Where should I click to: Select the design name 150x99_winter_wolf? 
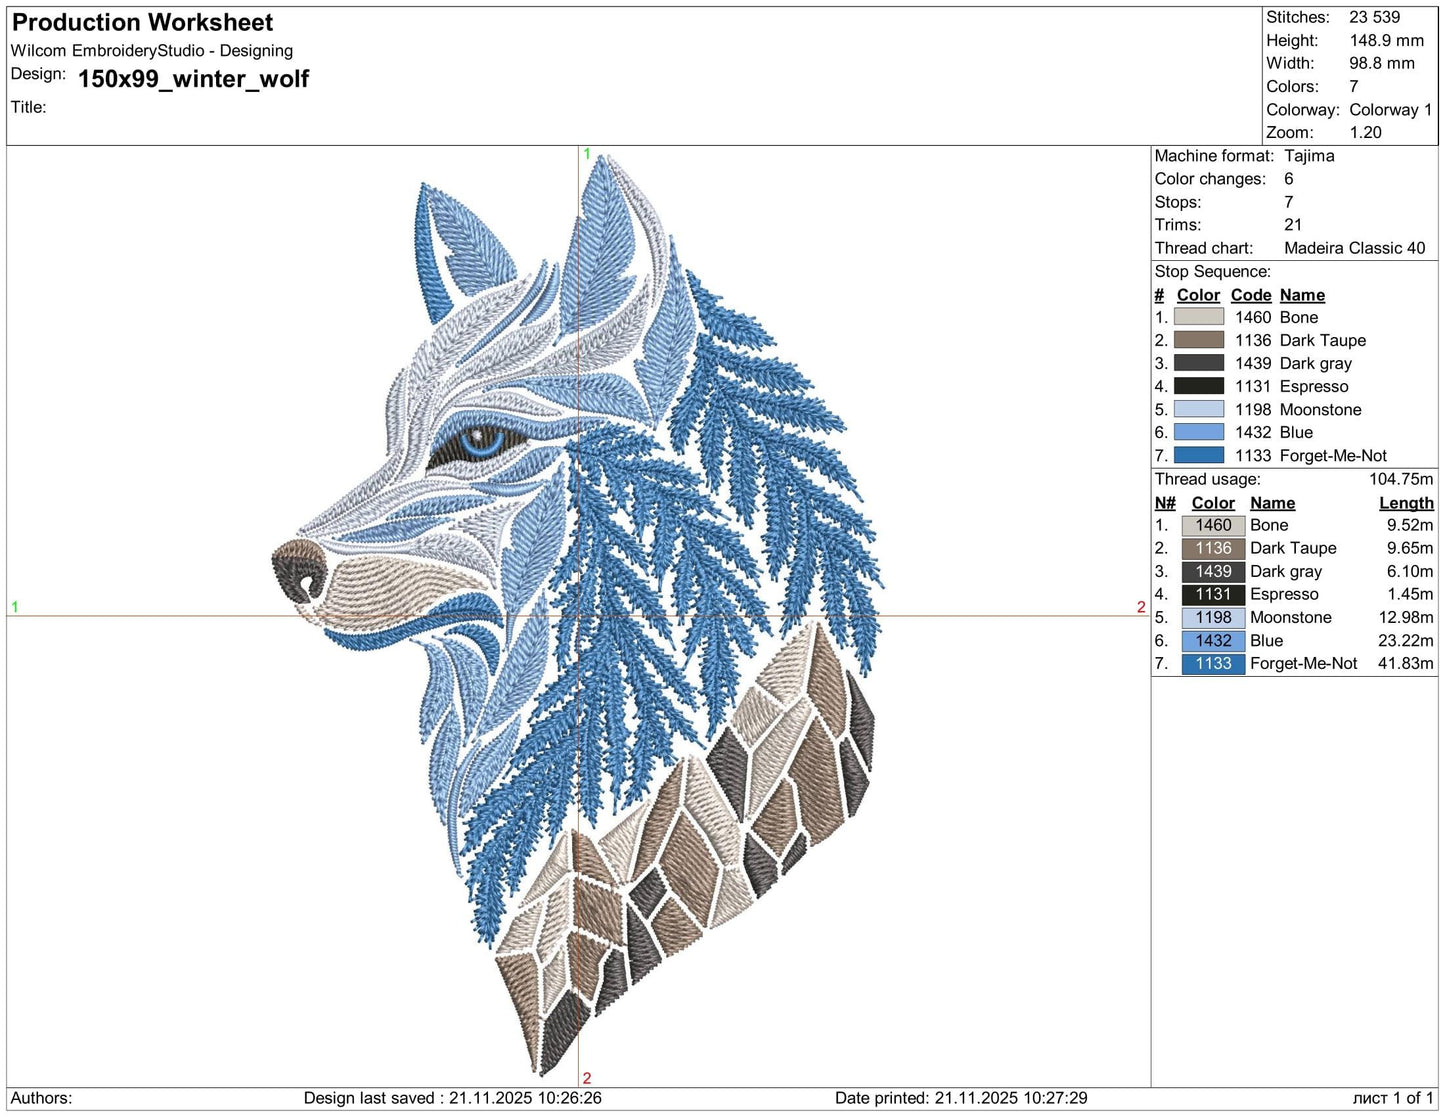194,79
